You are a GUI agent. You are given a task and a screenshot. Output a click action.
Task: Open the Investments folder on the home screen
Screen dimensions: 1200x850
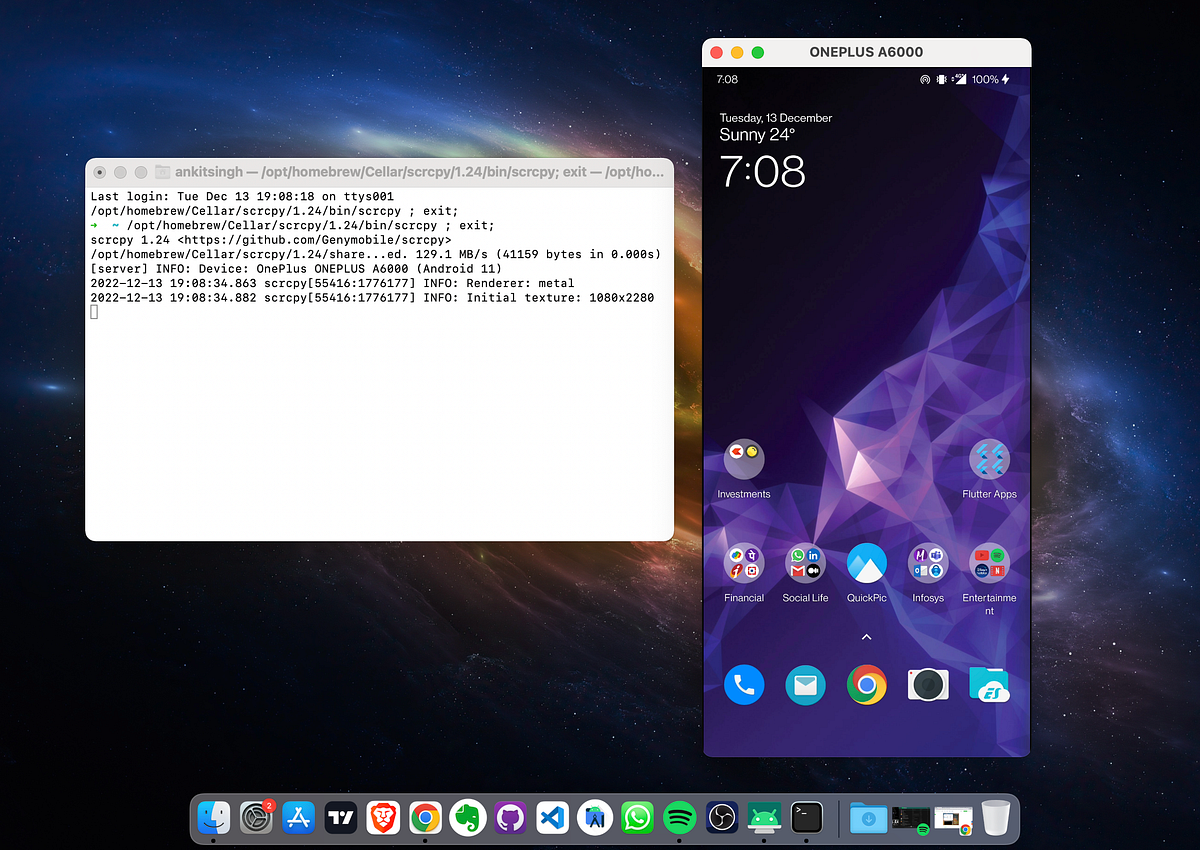coord(744,461)
